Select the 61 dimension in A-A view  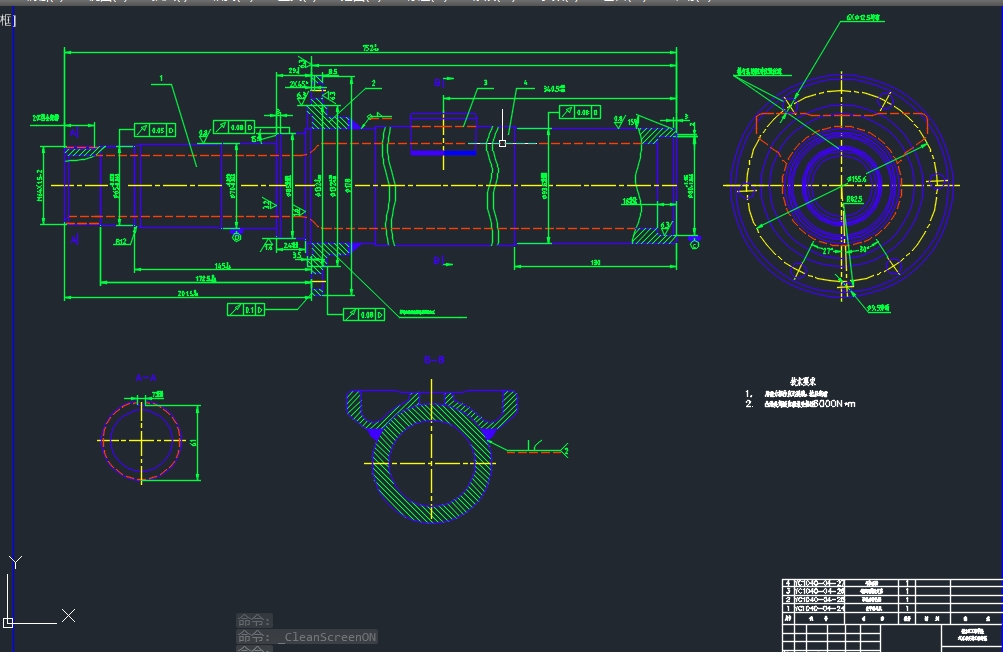[x=193, y=442]
